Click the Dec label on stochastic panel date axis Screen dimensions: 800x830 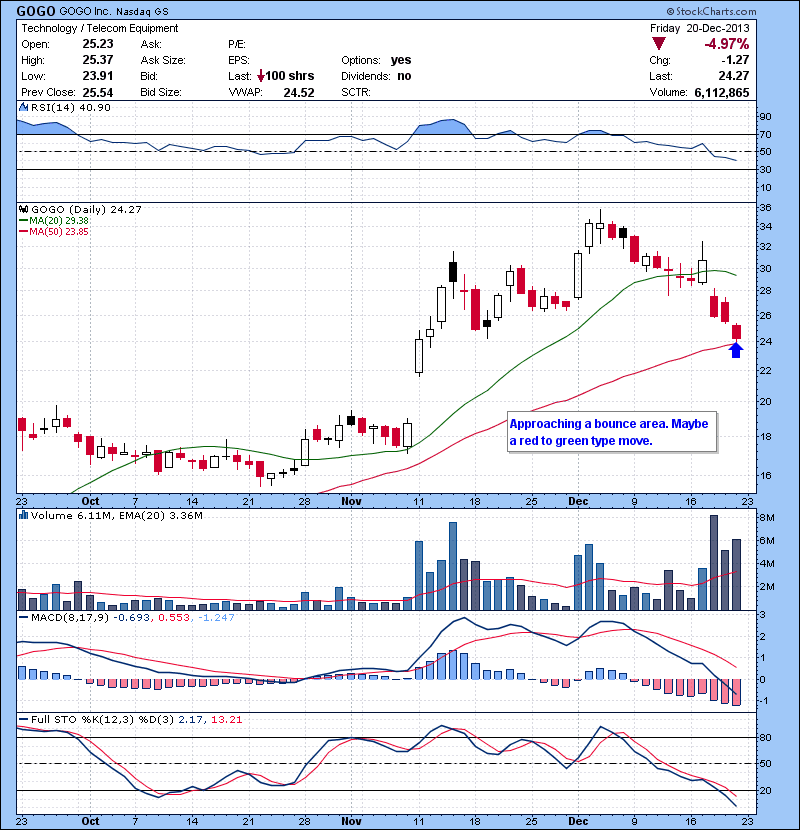point(578,821)
